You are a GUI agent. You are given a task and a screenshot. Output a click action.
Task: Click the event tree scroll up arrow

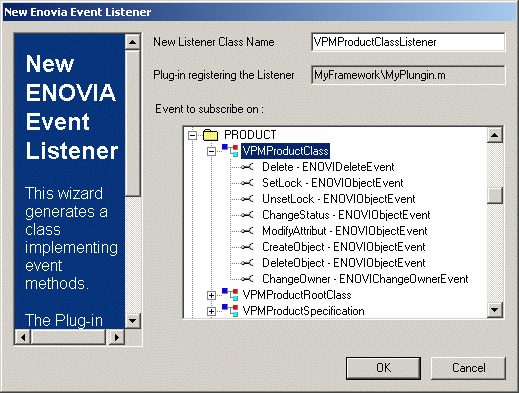495,135
